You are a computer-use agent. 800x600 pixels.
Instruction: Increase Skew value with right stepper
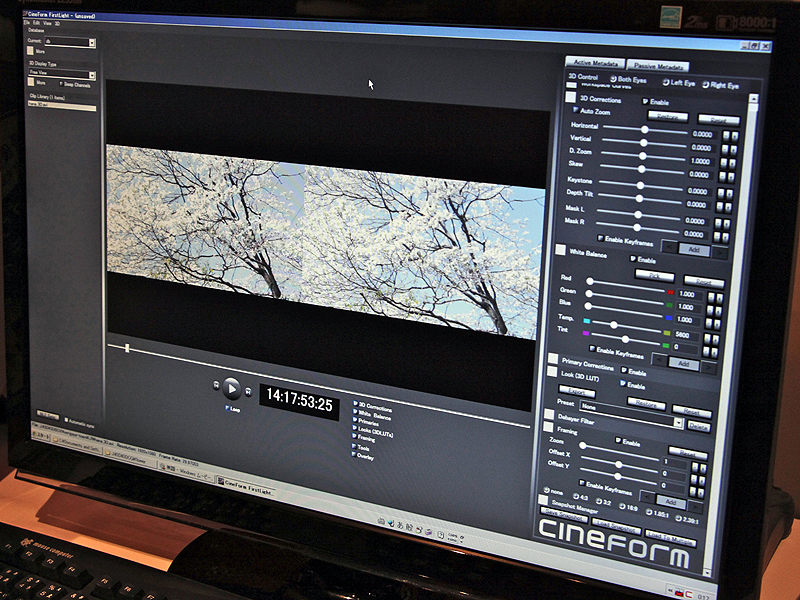pos(732,177)
